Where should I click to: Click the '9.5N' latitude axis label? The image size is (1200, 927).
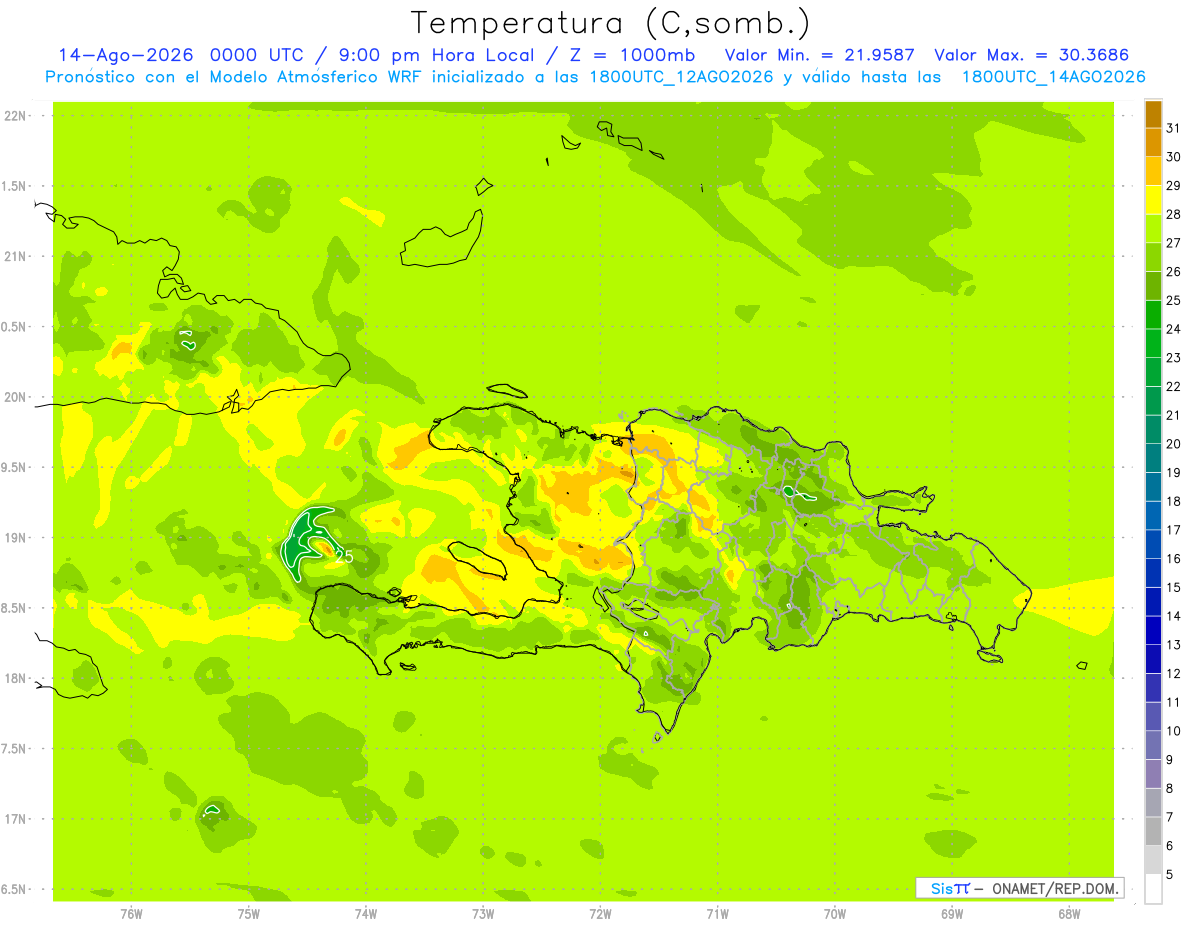15,468
